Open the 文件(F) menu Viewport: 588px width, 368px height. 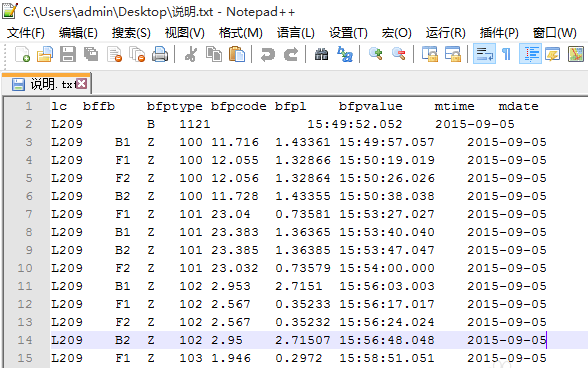coord(26,33)
